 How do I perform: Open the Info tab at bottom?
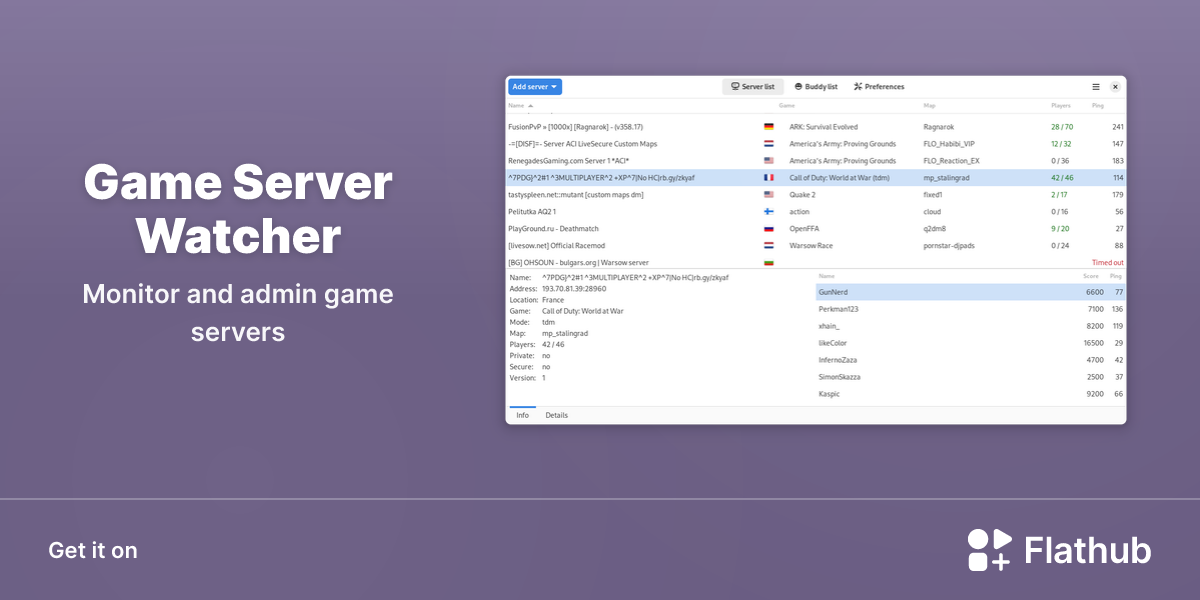point(522,415)
